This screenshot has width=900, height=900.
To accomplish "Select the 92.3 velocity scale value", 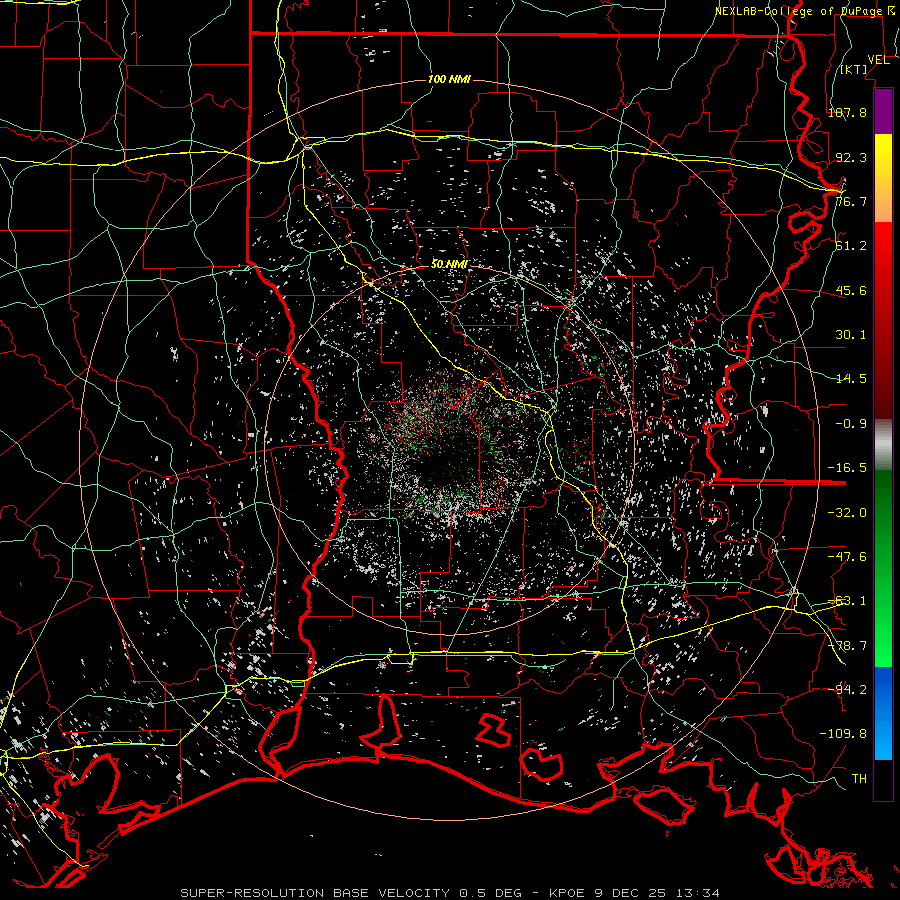I will click(851, 157).
